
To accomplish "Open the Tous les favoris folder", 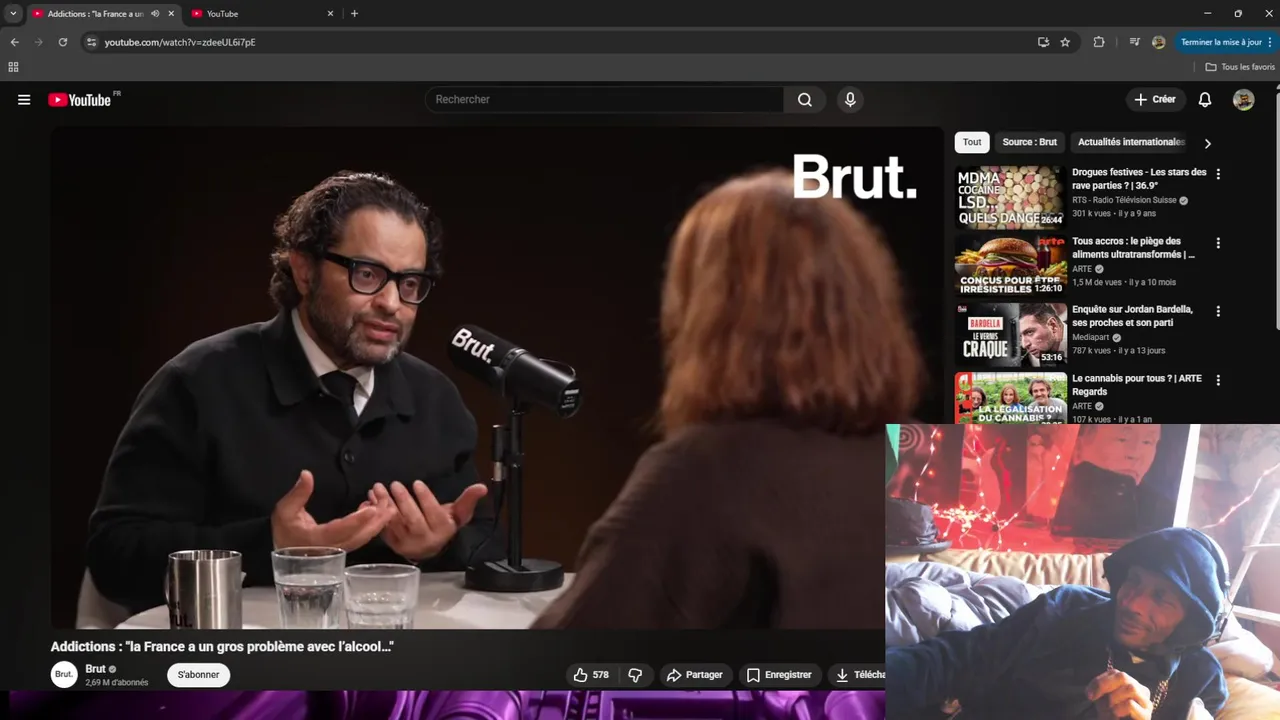I will pos(1240,67).
